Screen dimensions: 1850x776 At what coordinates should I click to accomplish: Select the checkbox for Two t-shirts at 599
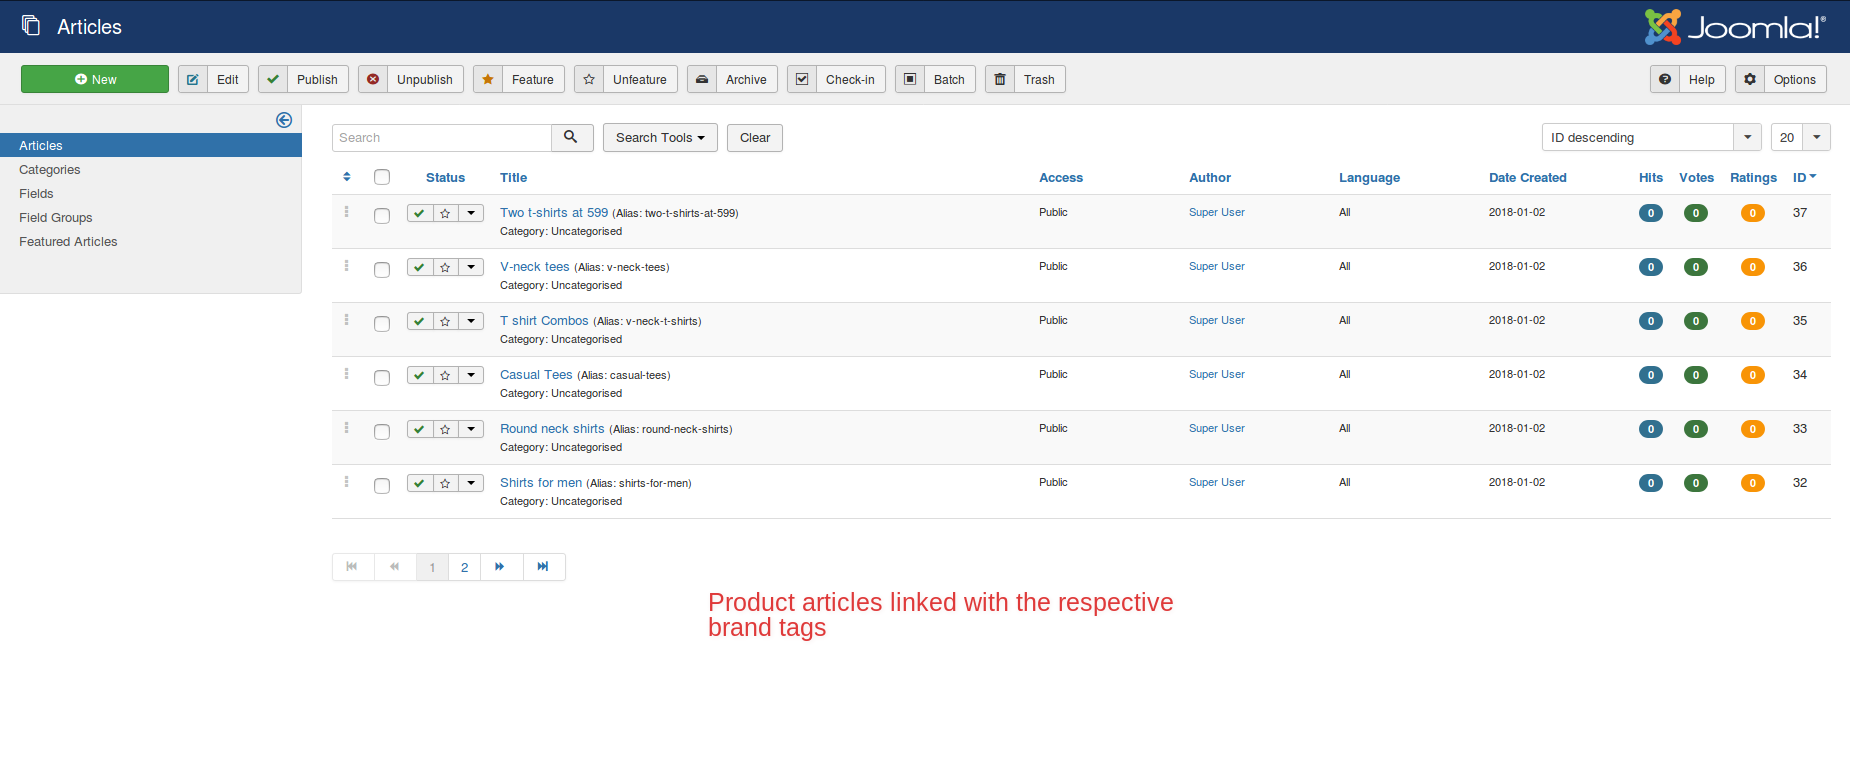[382, 216]
